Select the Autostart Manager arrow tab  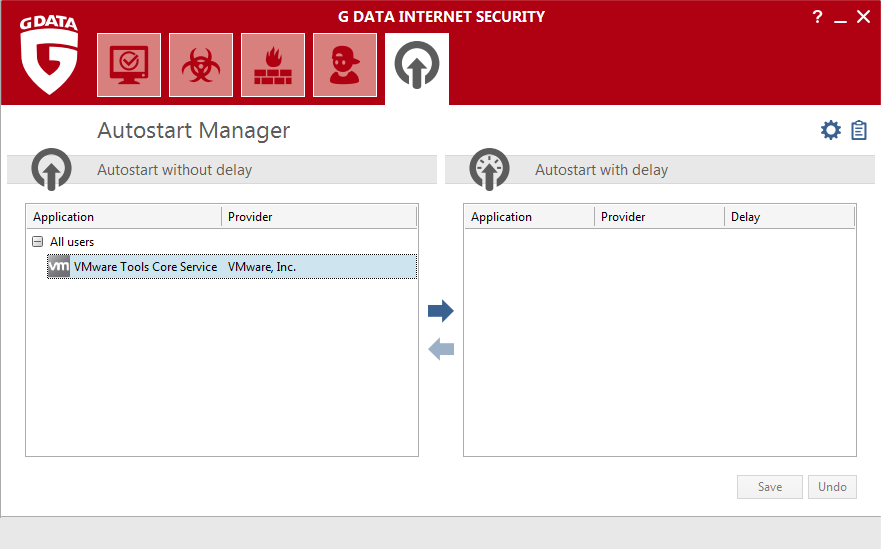pos(417,66)
